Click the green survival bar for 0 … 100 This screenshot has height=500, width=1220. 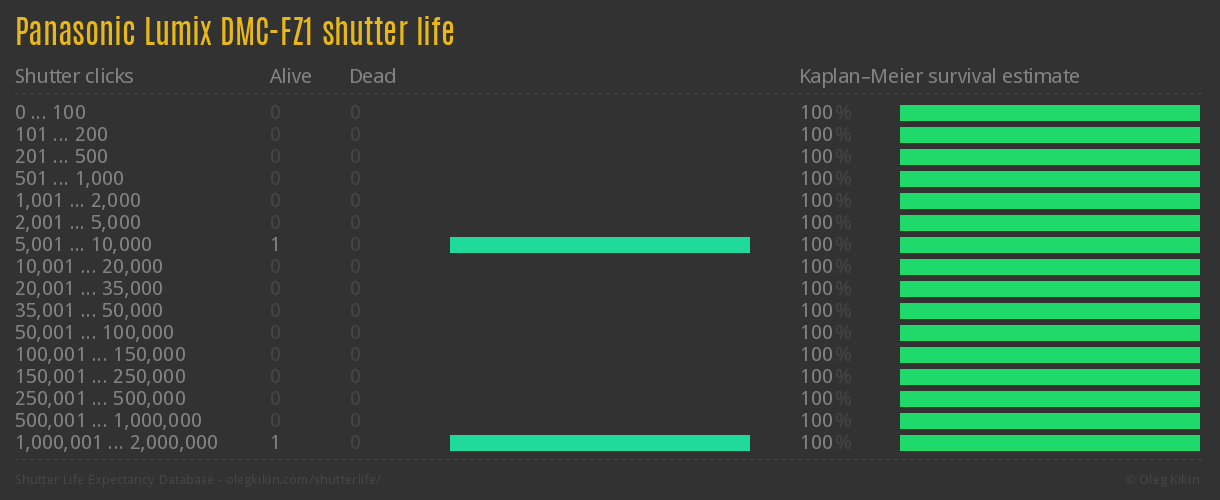coord(1049,113)
